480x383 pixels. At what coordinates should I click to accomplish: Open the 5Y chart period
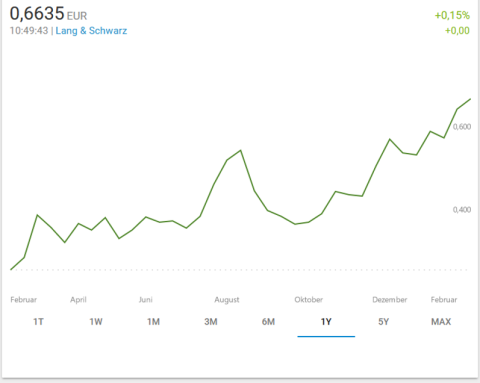pyautogui.click(x=384, y=322)
